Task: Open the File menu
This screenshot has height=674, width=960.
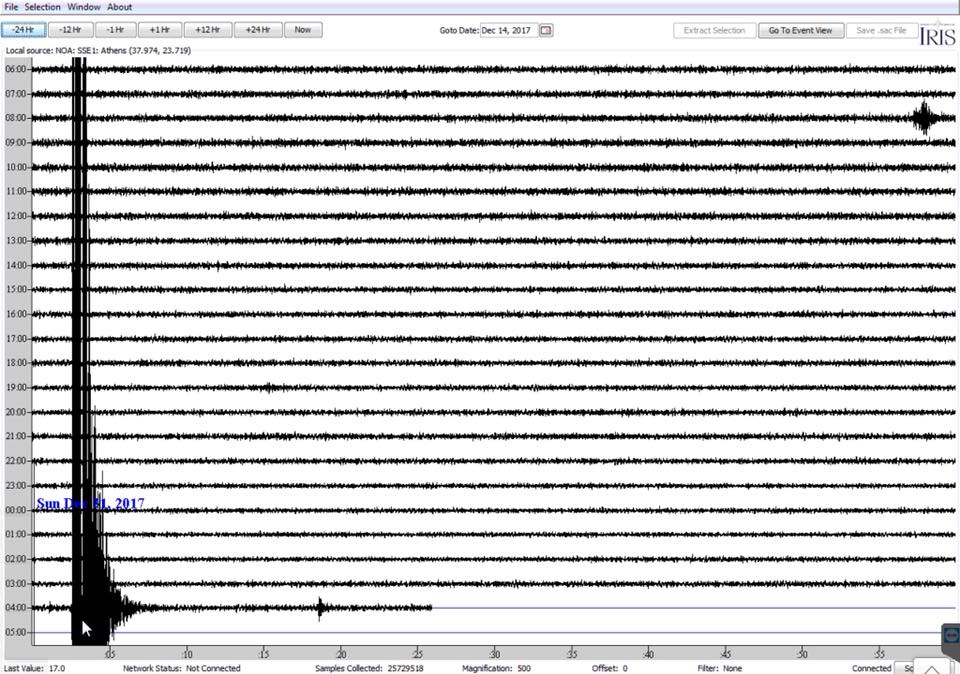Action: [11, 7]
